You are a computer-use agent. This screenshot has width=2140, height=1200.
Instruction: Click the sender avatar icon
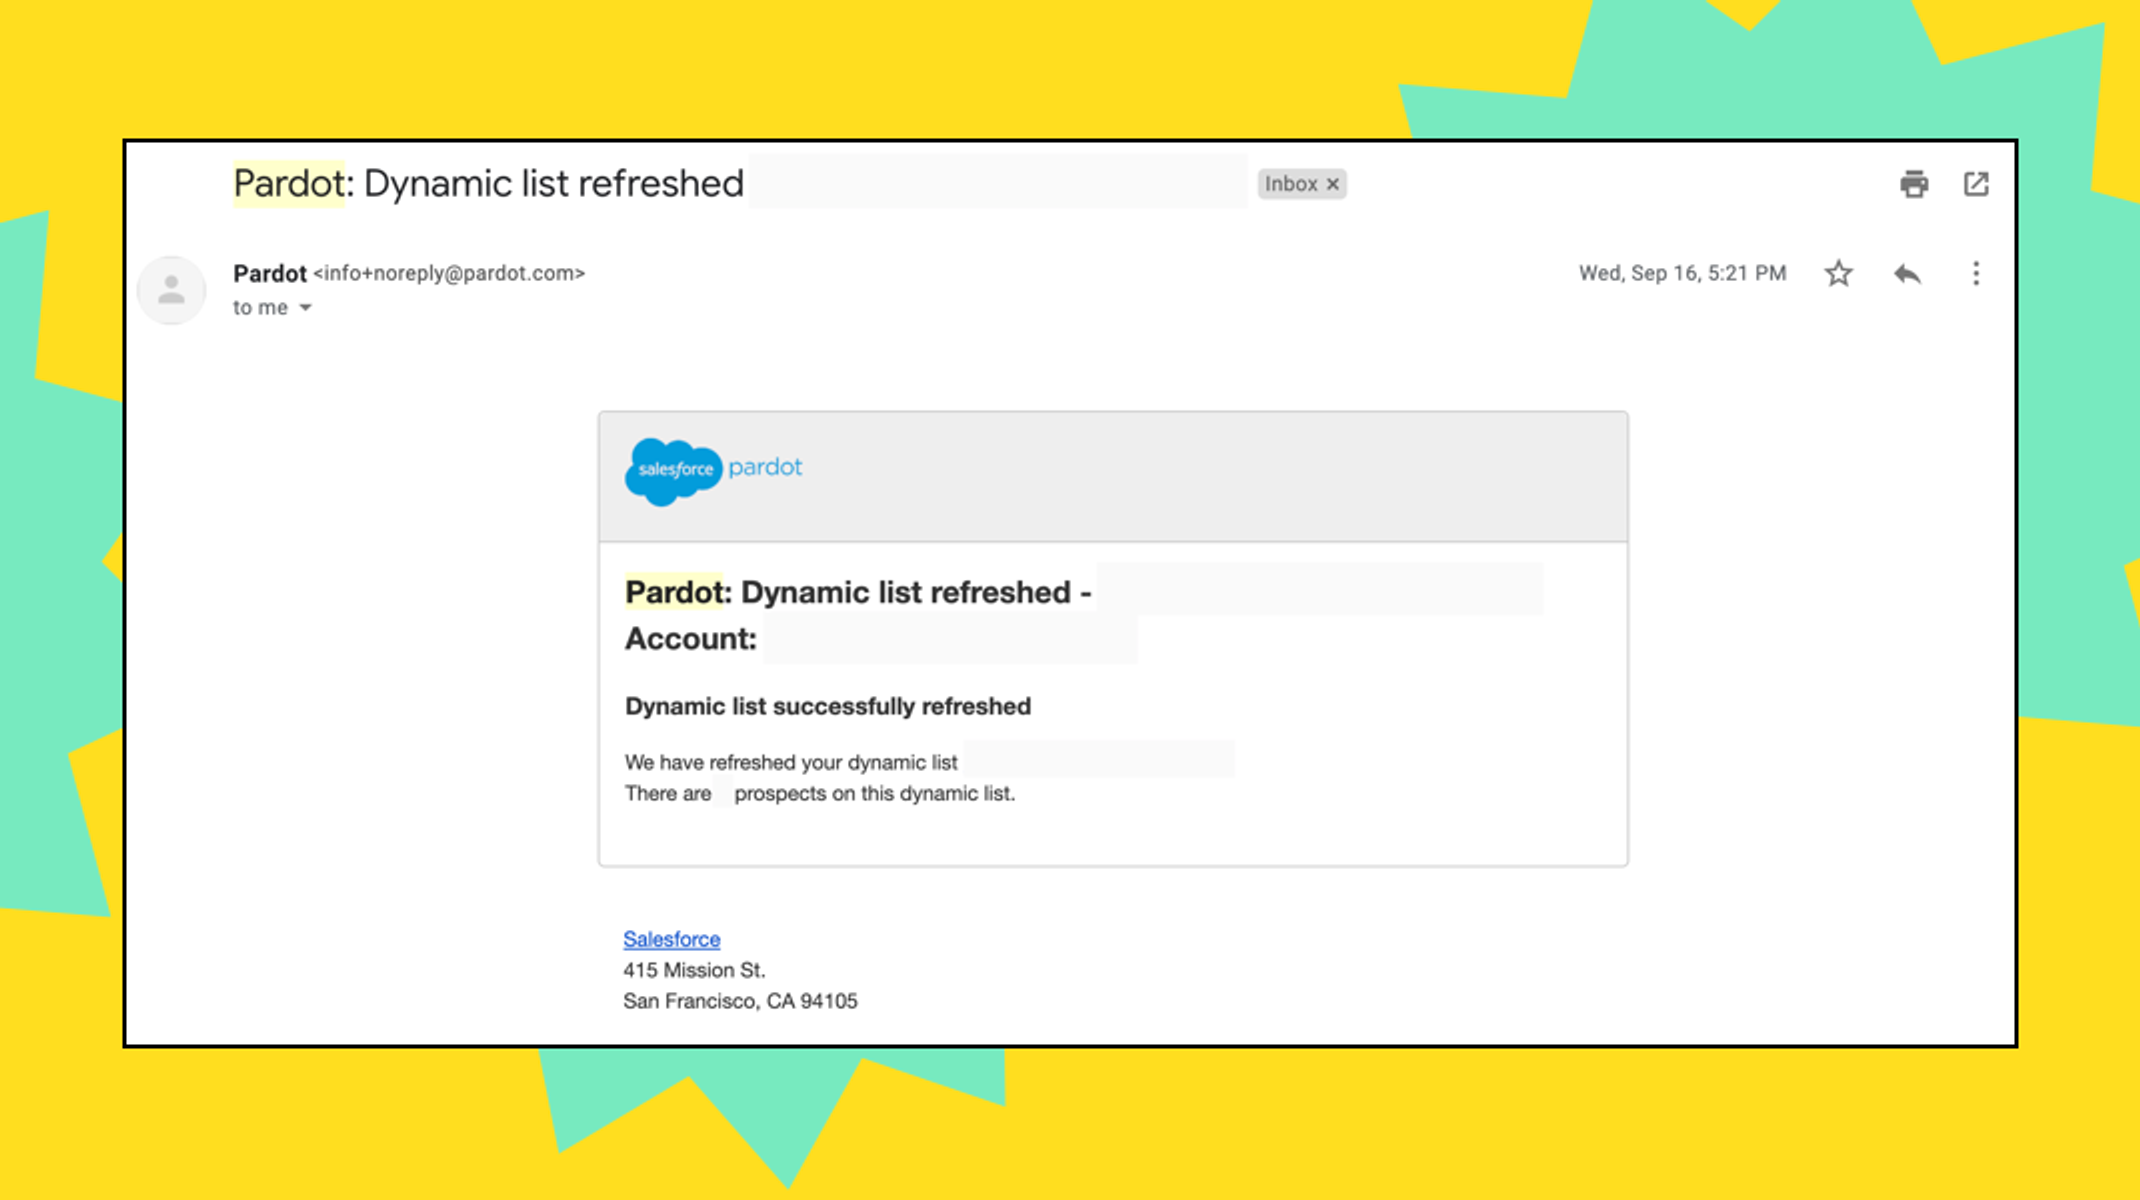pyautogui.click(x=171, y=290)
